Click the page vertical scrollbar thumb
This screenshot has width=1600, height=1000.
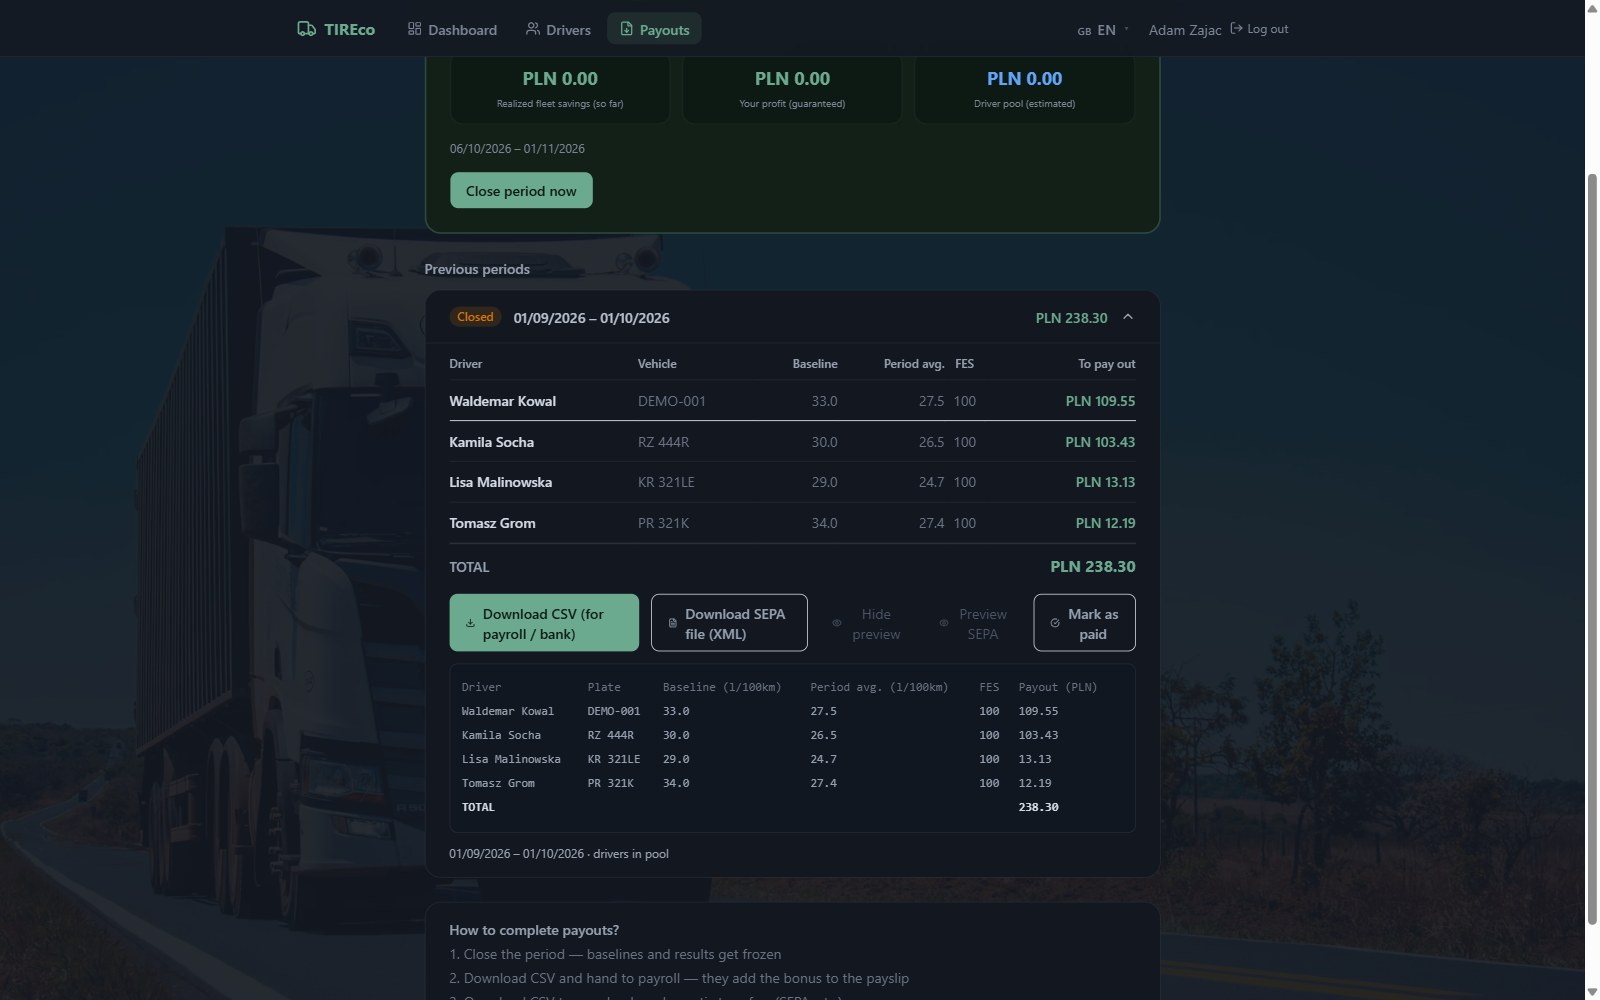(1592, 548)
